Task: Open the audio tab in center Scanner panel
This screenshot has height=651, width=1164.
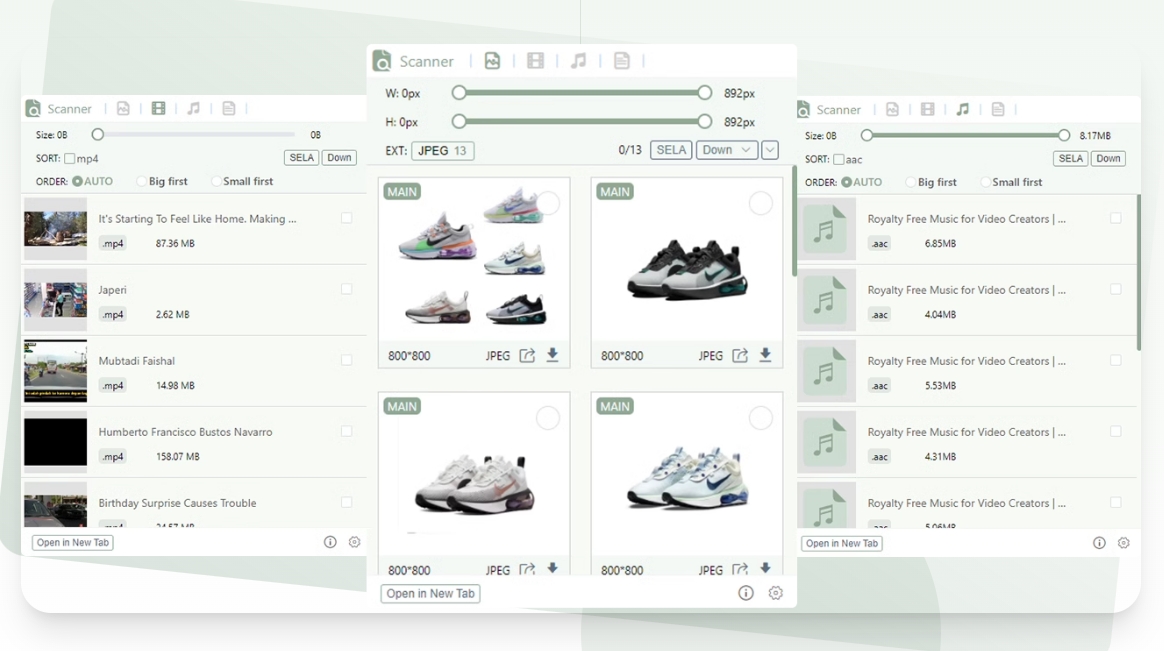Action: pyautogui.click(x=578, y=61)
